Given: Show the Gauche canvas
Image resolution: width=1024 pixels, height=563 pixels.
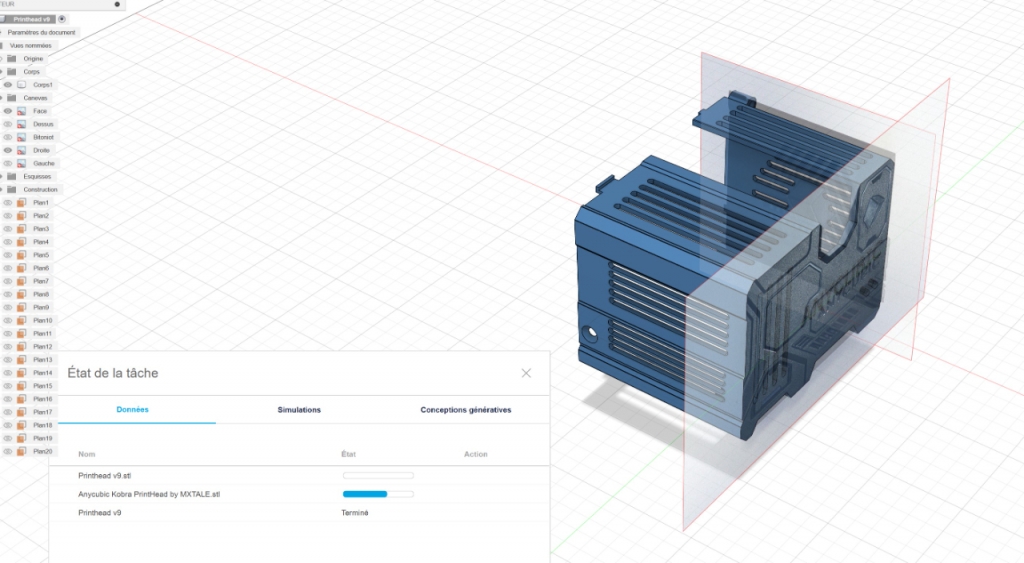Looking at the screenshot, I should 8,163.
